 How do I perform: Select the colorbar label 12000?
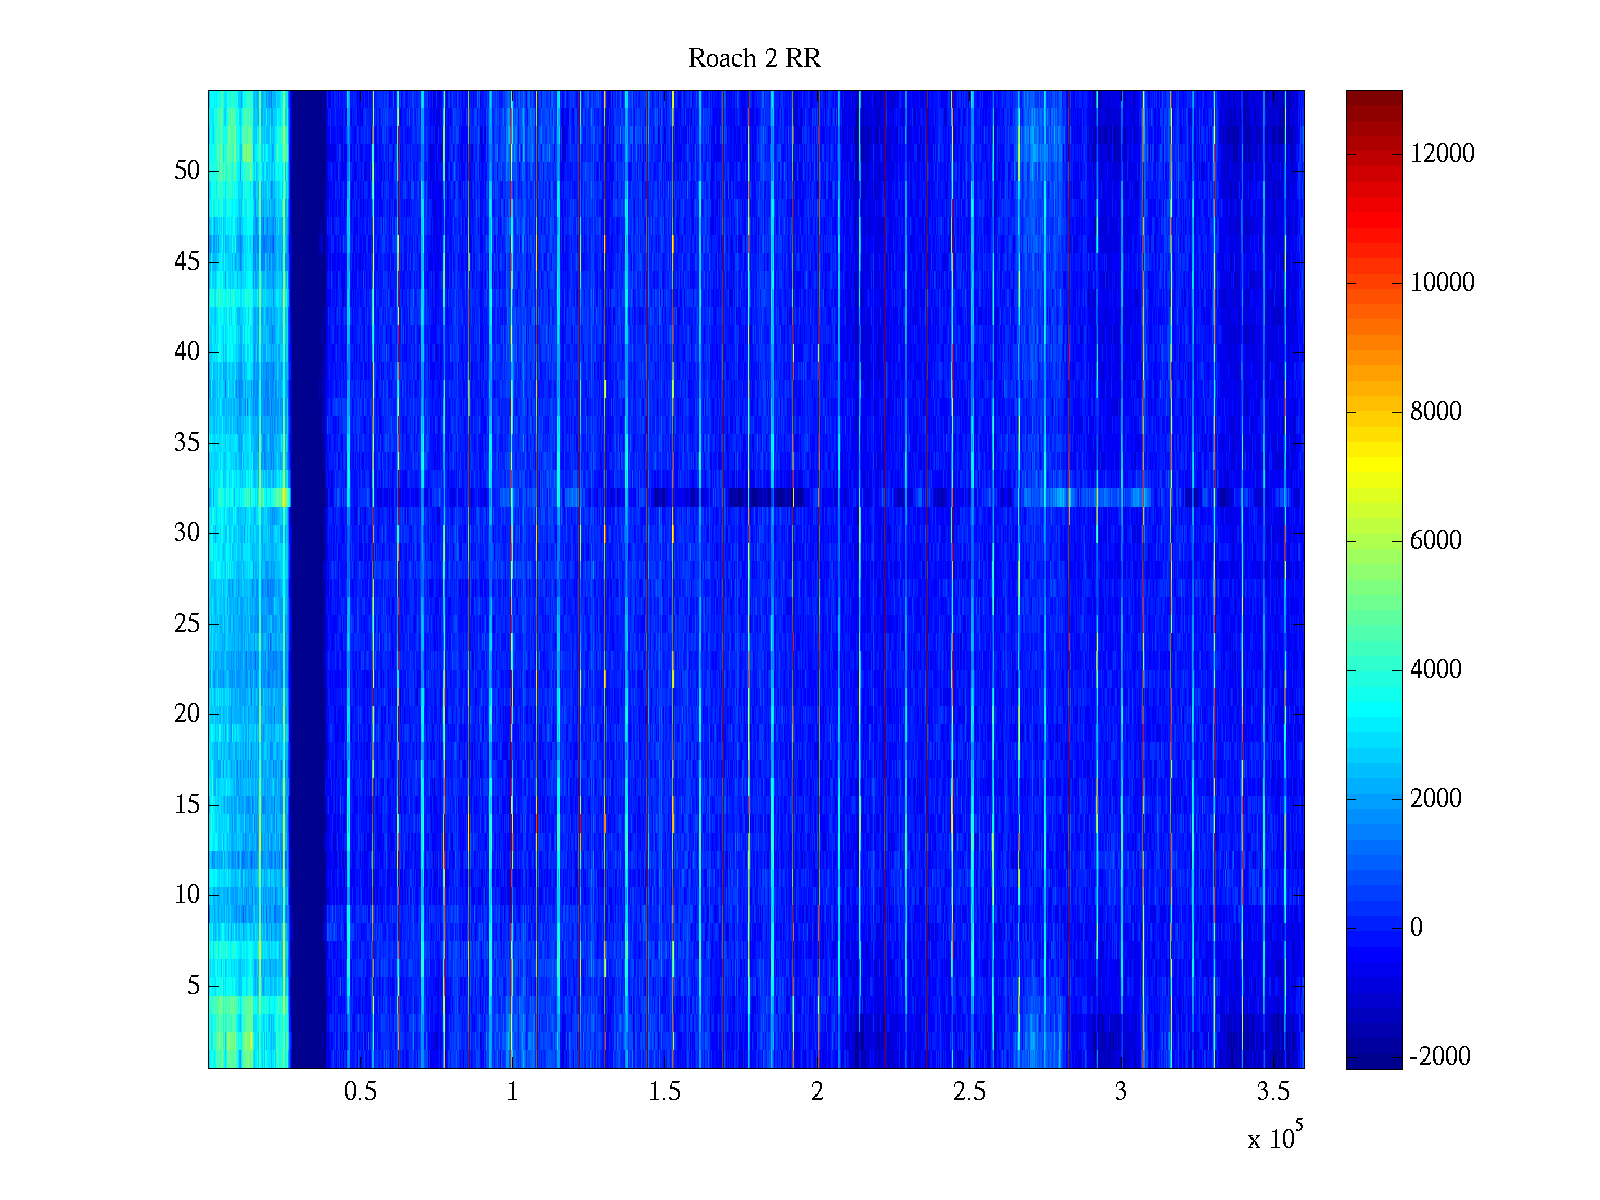click(1442, 154)
